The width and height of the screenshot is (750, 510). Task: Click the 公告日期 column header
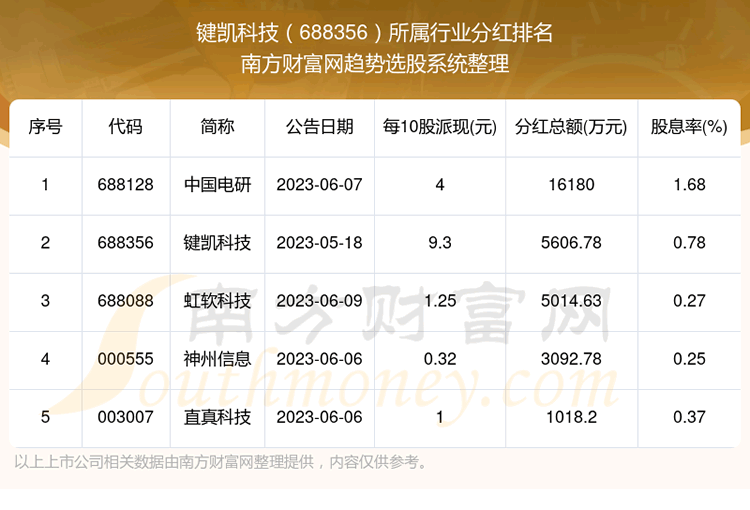[x=320, y=127]
